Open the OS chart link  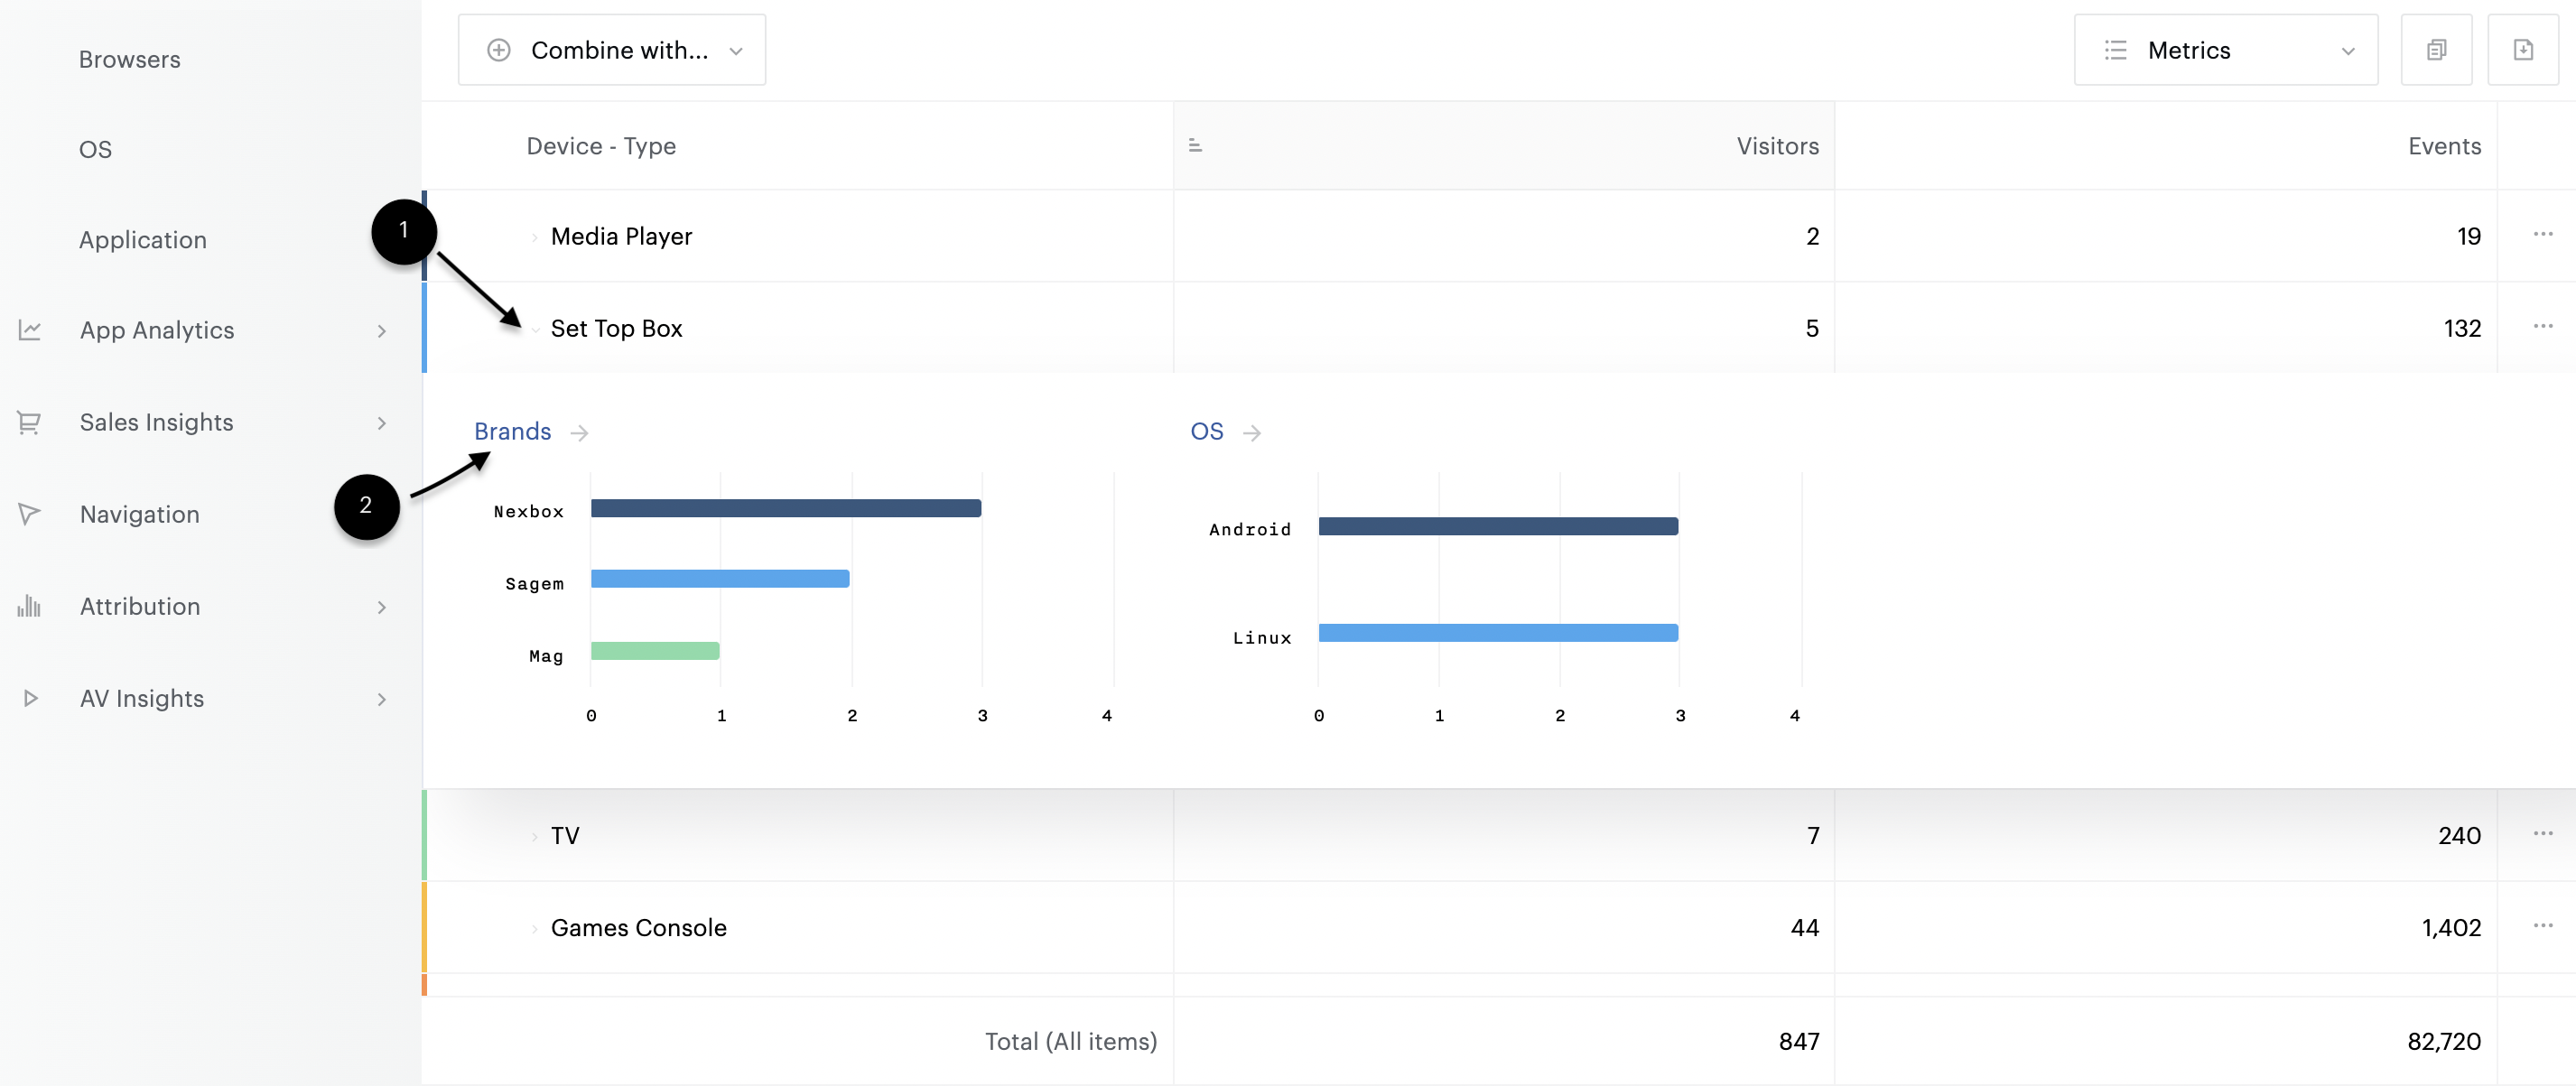(1206, 432)
